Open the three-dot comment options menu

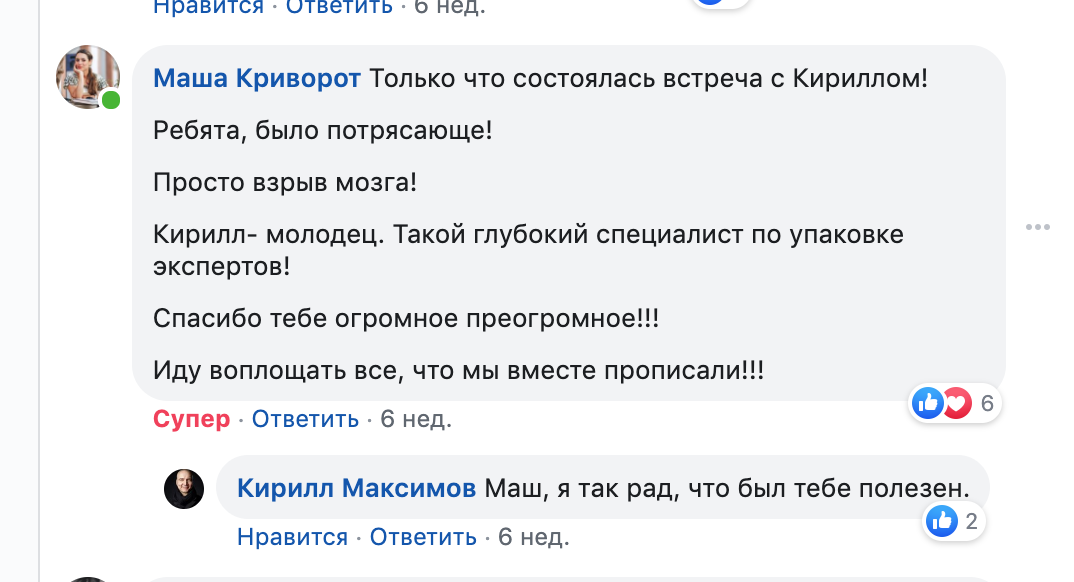[x=1038, y=228]
